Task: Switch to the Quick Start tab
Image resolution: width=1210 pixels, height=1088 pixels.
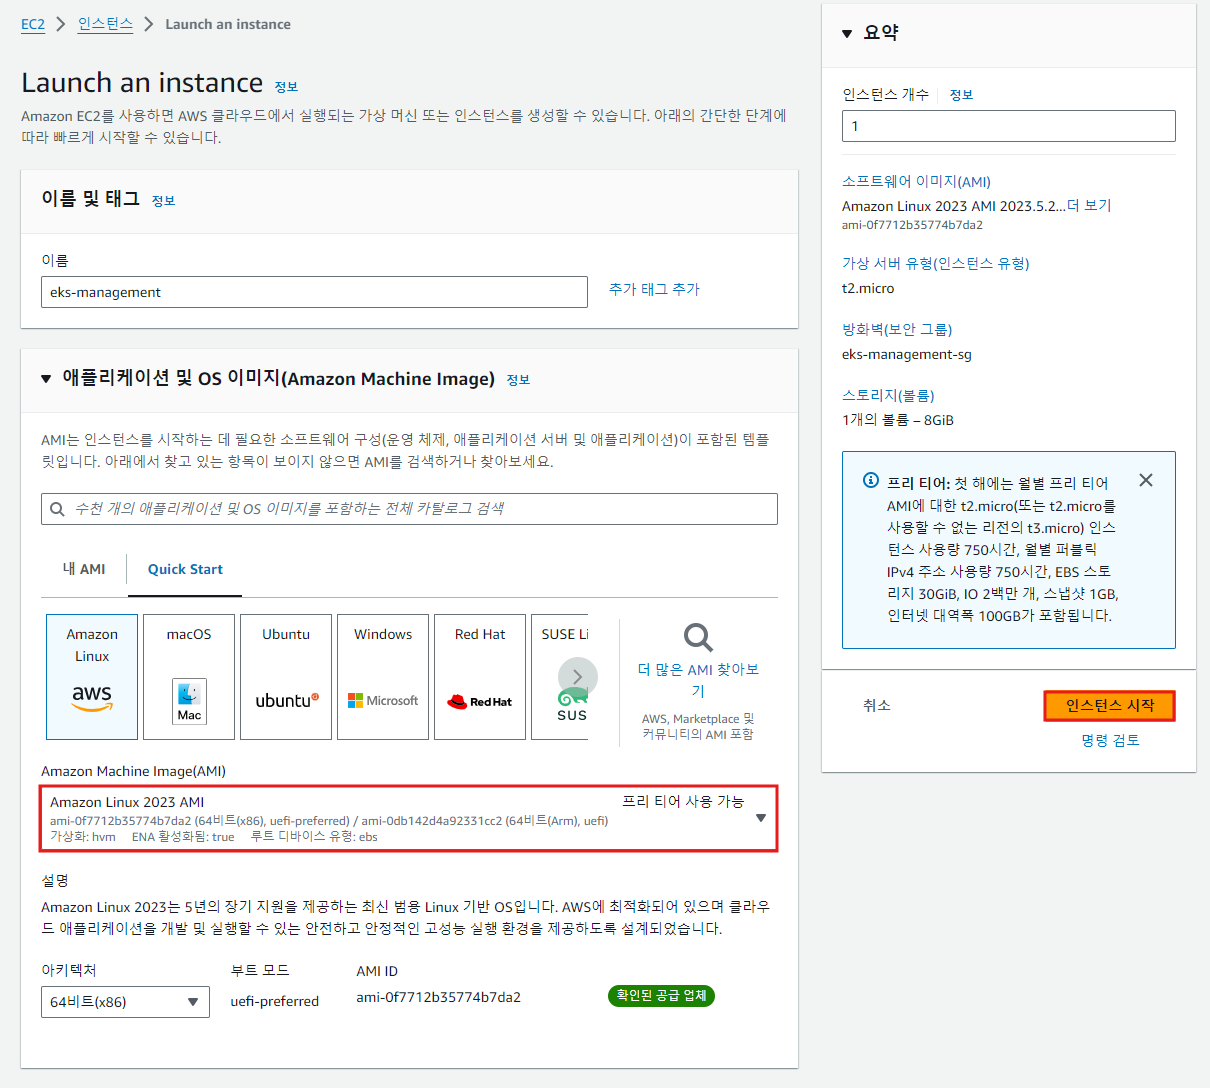Action: click(185, 569)
